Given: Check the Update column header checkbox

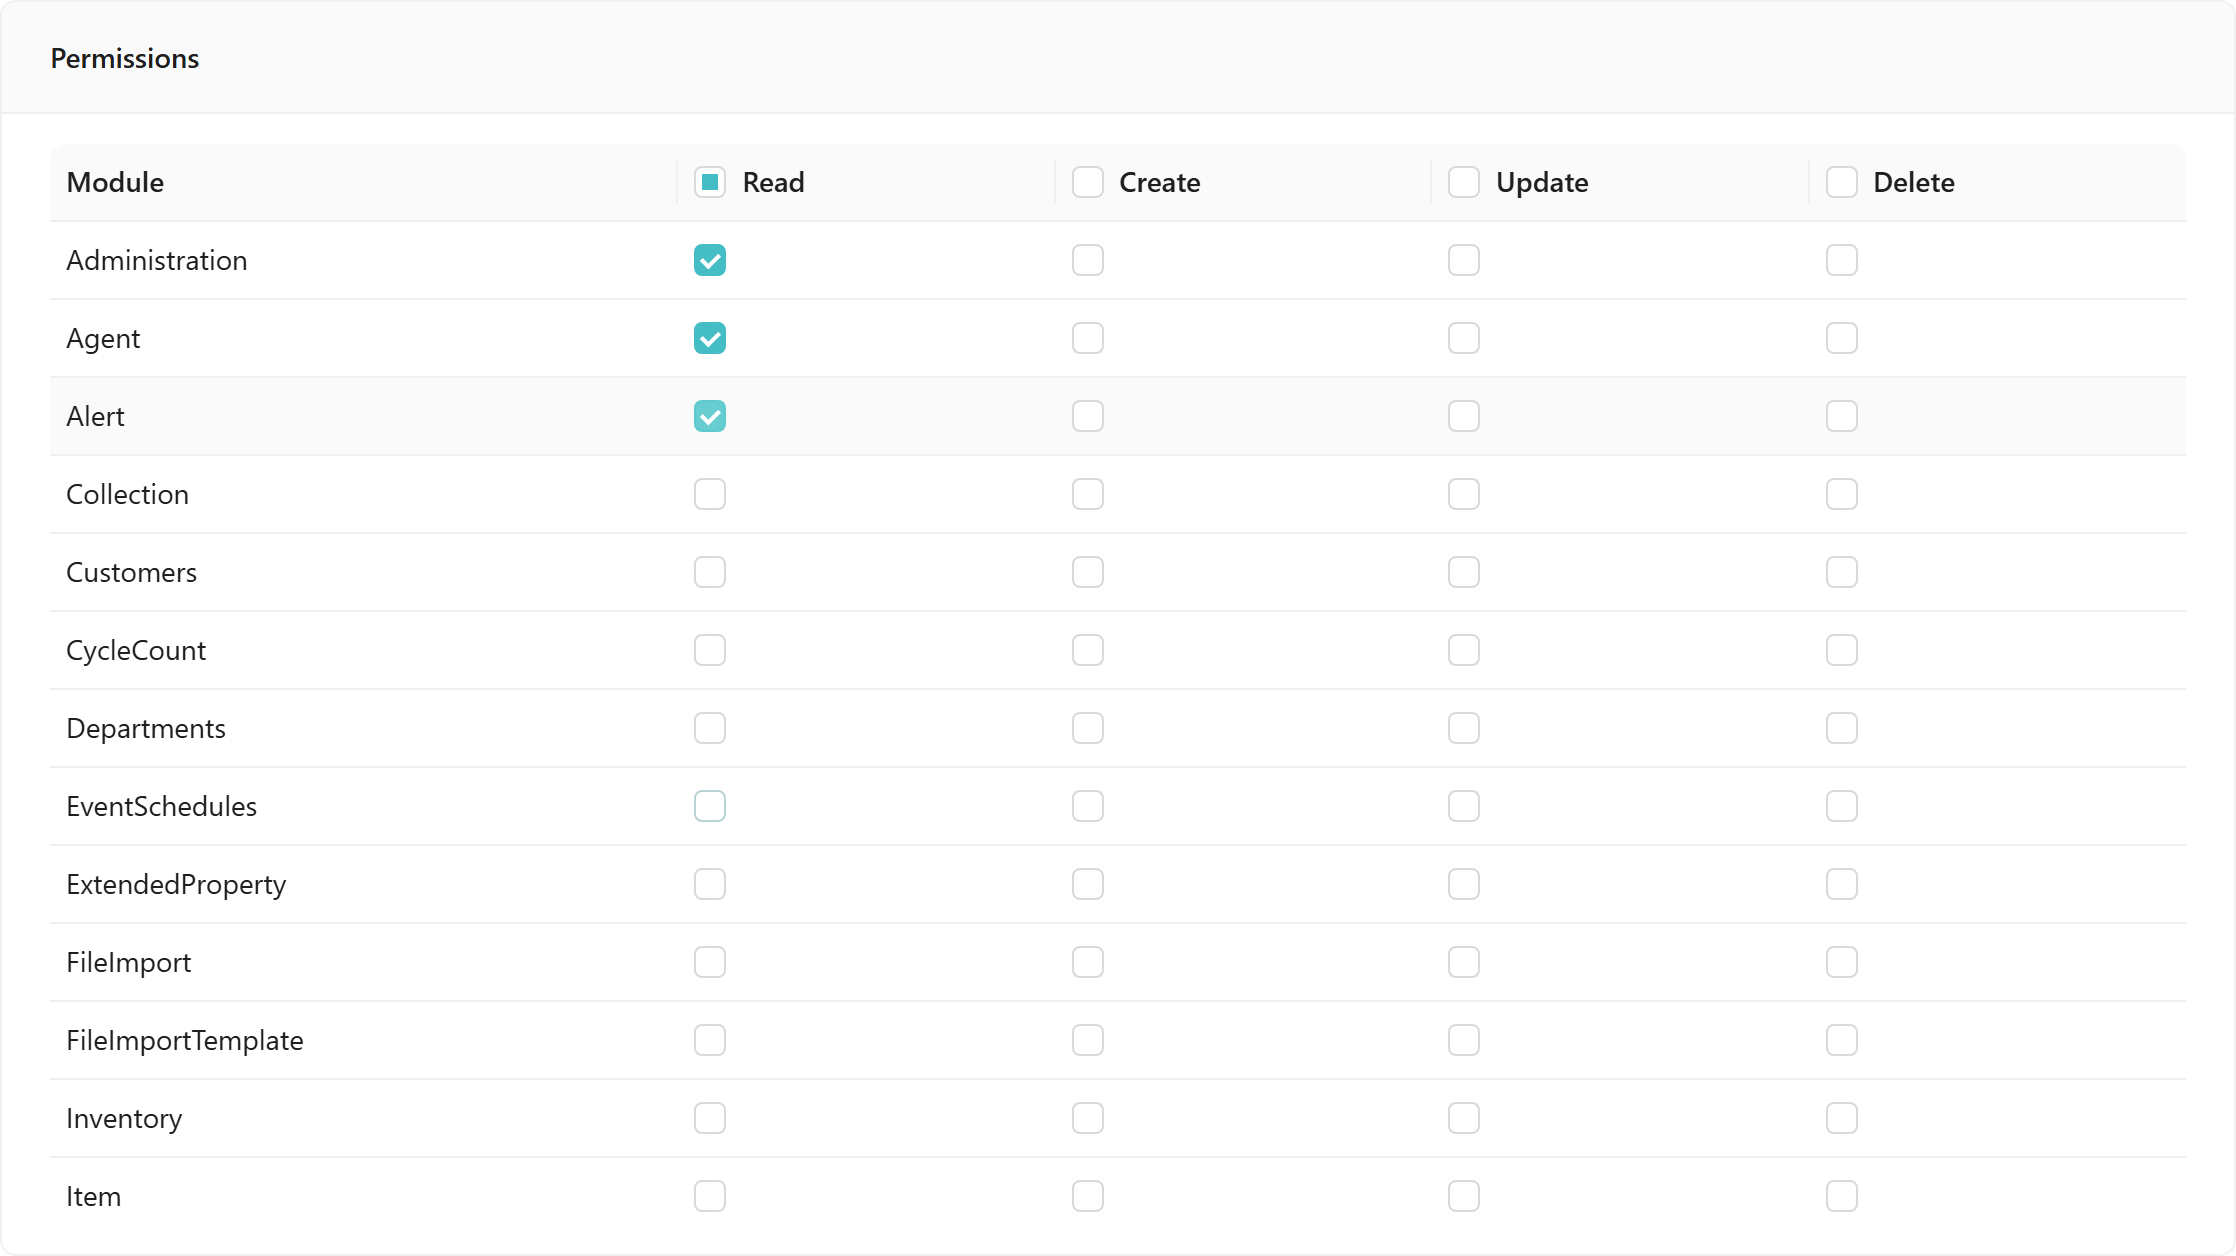Looking at the screenshot, I should point(1464,182).
